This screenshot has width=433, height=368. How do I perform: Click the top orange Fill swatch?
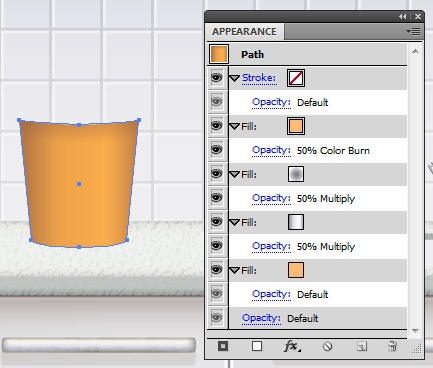pyautogui.click(x=296, y=126)
